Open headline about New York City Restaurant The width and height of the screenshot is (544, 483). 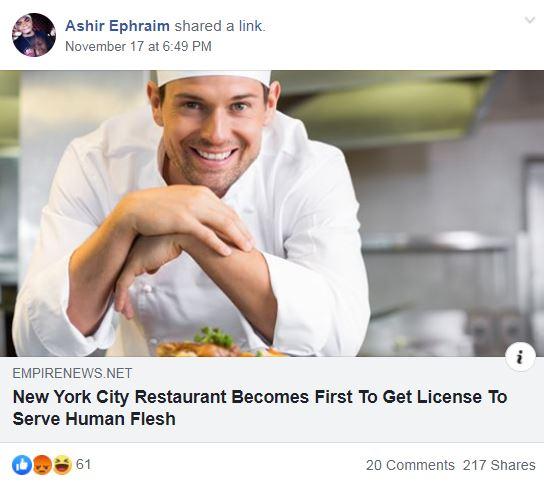click(260, 408)
